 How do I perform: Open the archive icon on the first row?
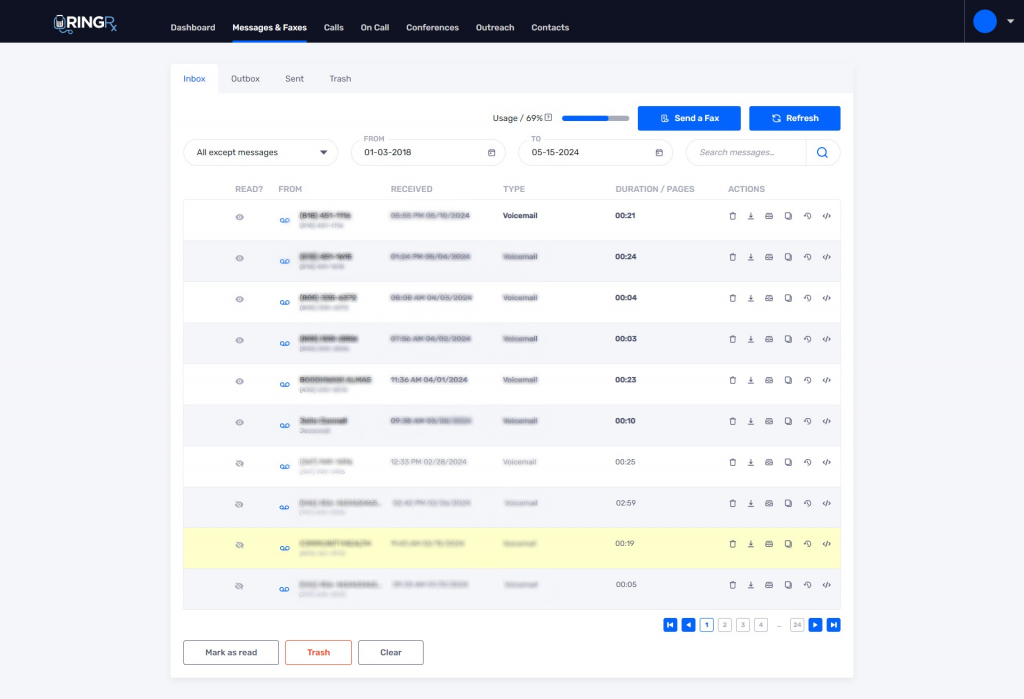(769, 217)
